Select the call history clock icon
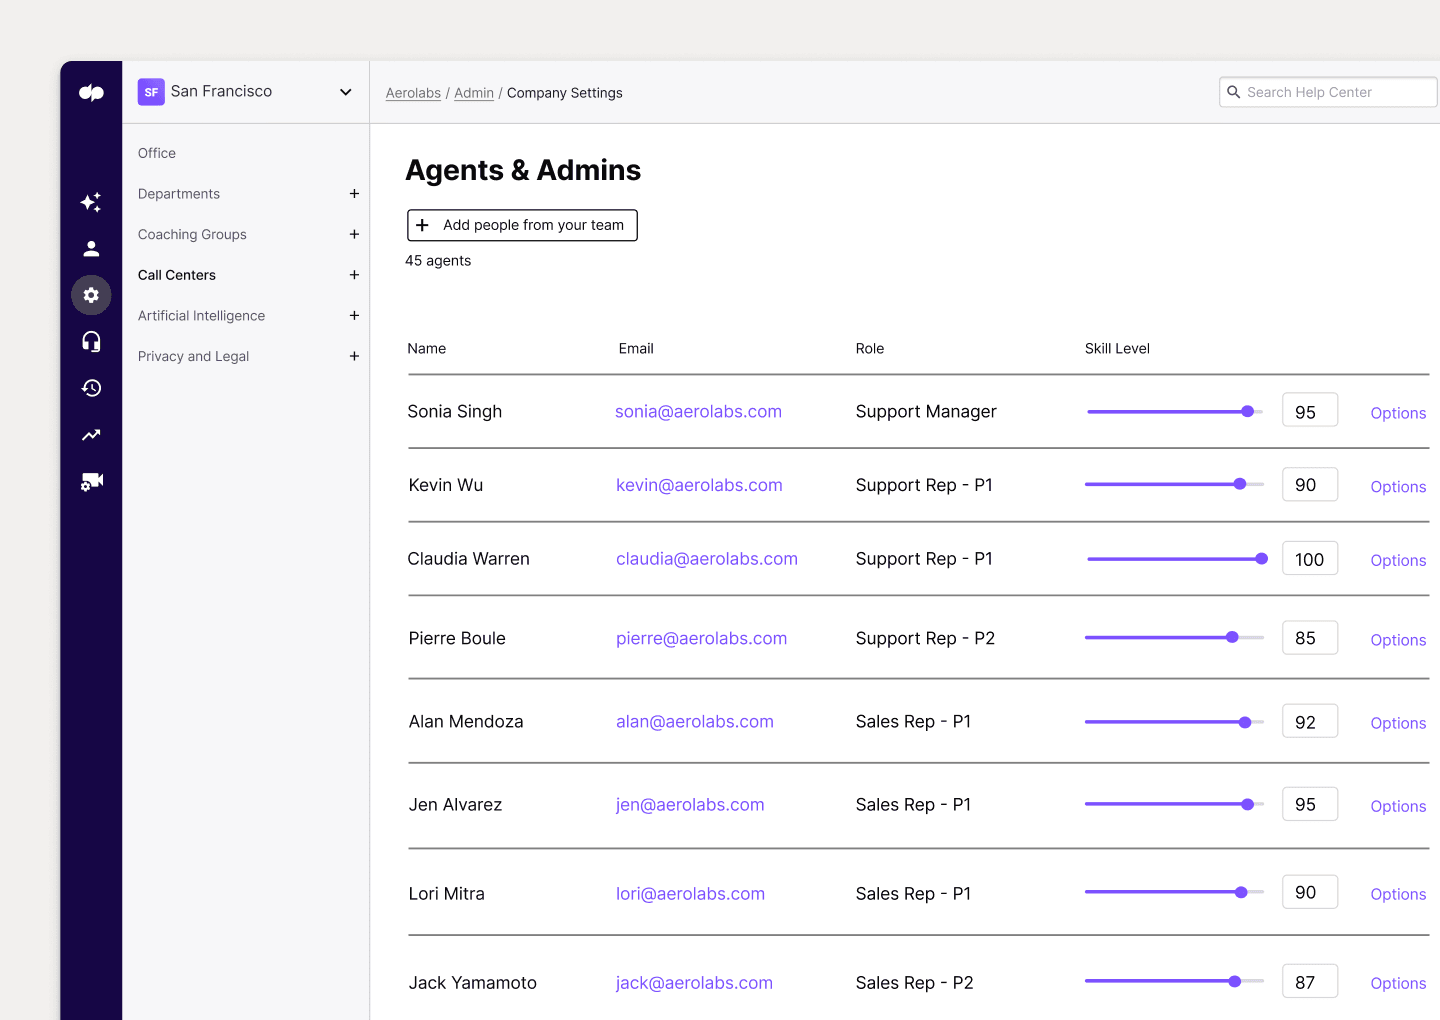Viewport: 1440px width, 1020px height. click(91, 388)
